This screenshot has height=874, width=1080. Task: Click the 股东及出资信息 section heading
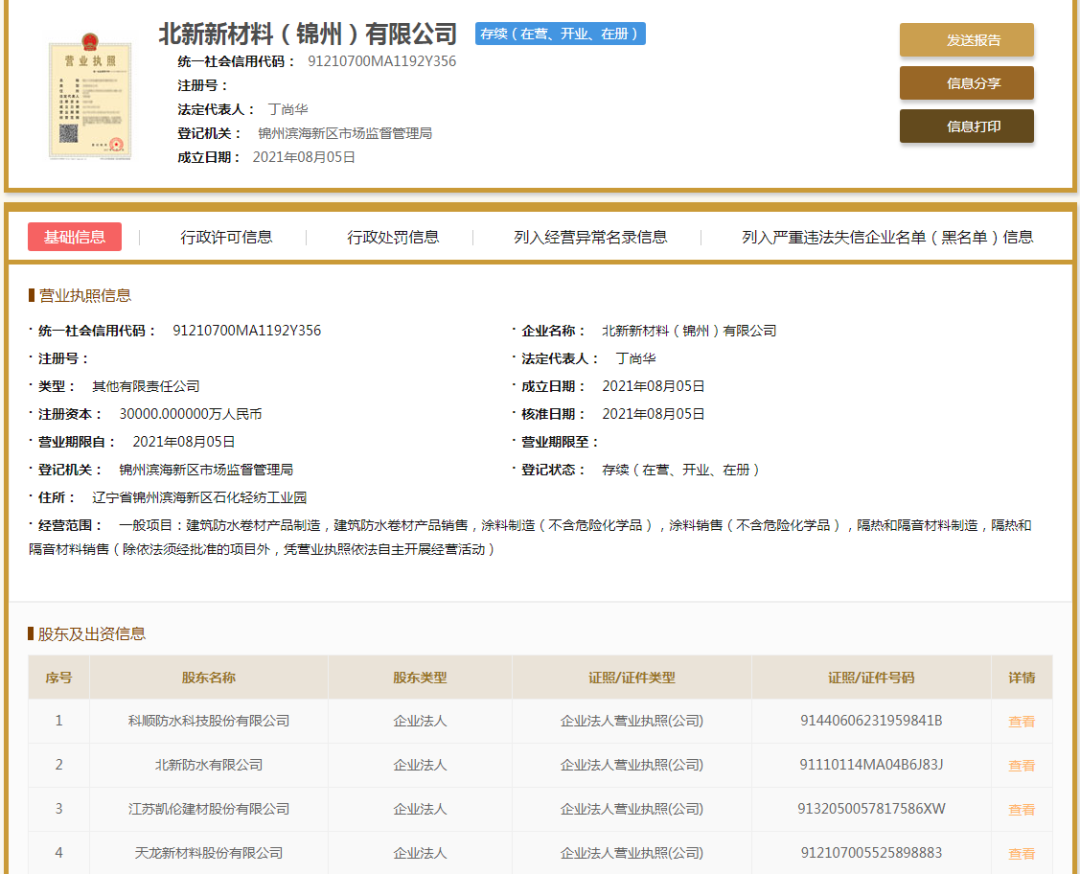pyautogui.click(x=91, y=634)
